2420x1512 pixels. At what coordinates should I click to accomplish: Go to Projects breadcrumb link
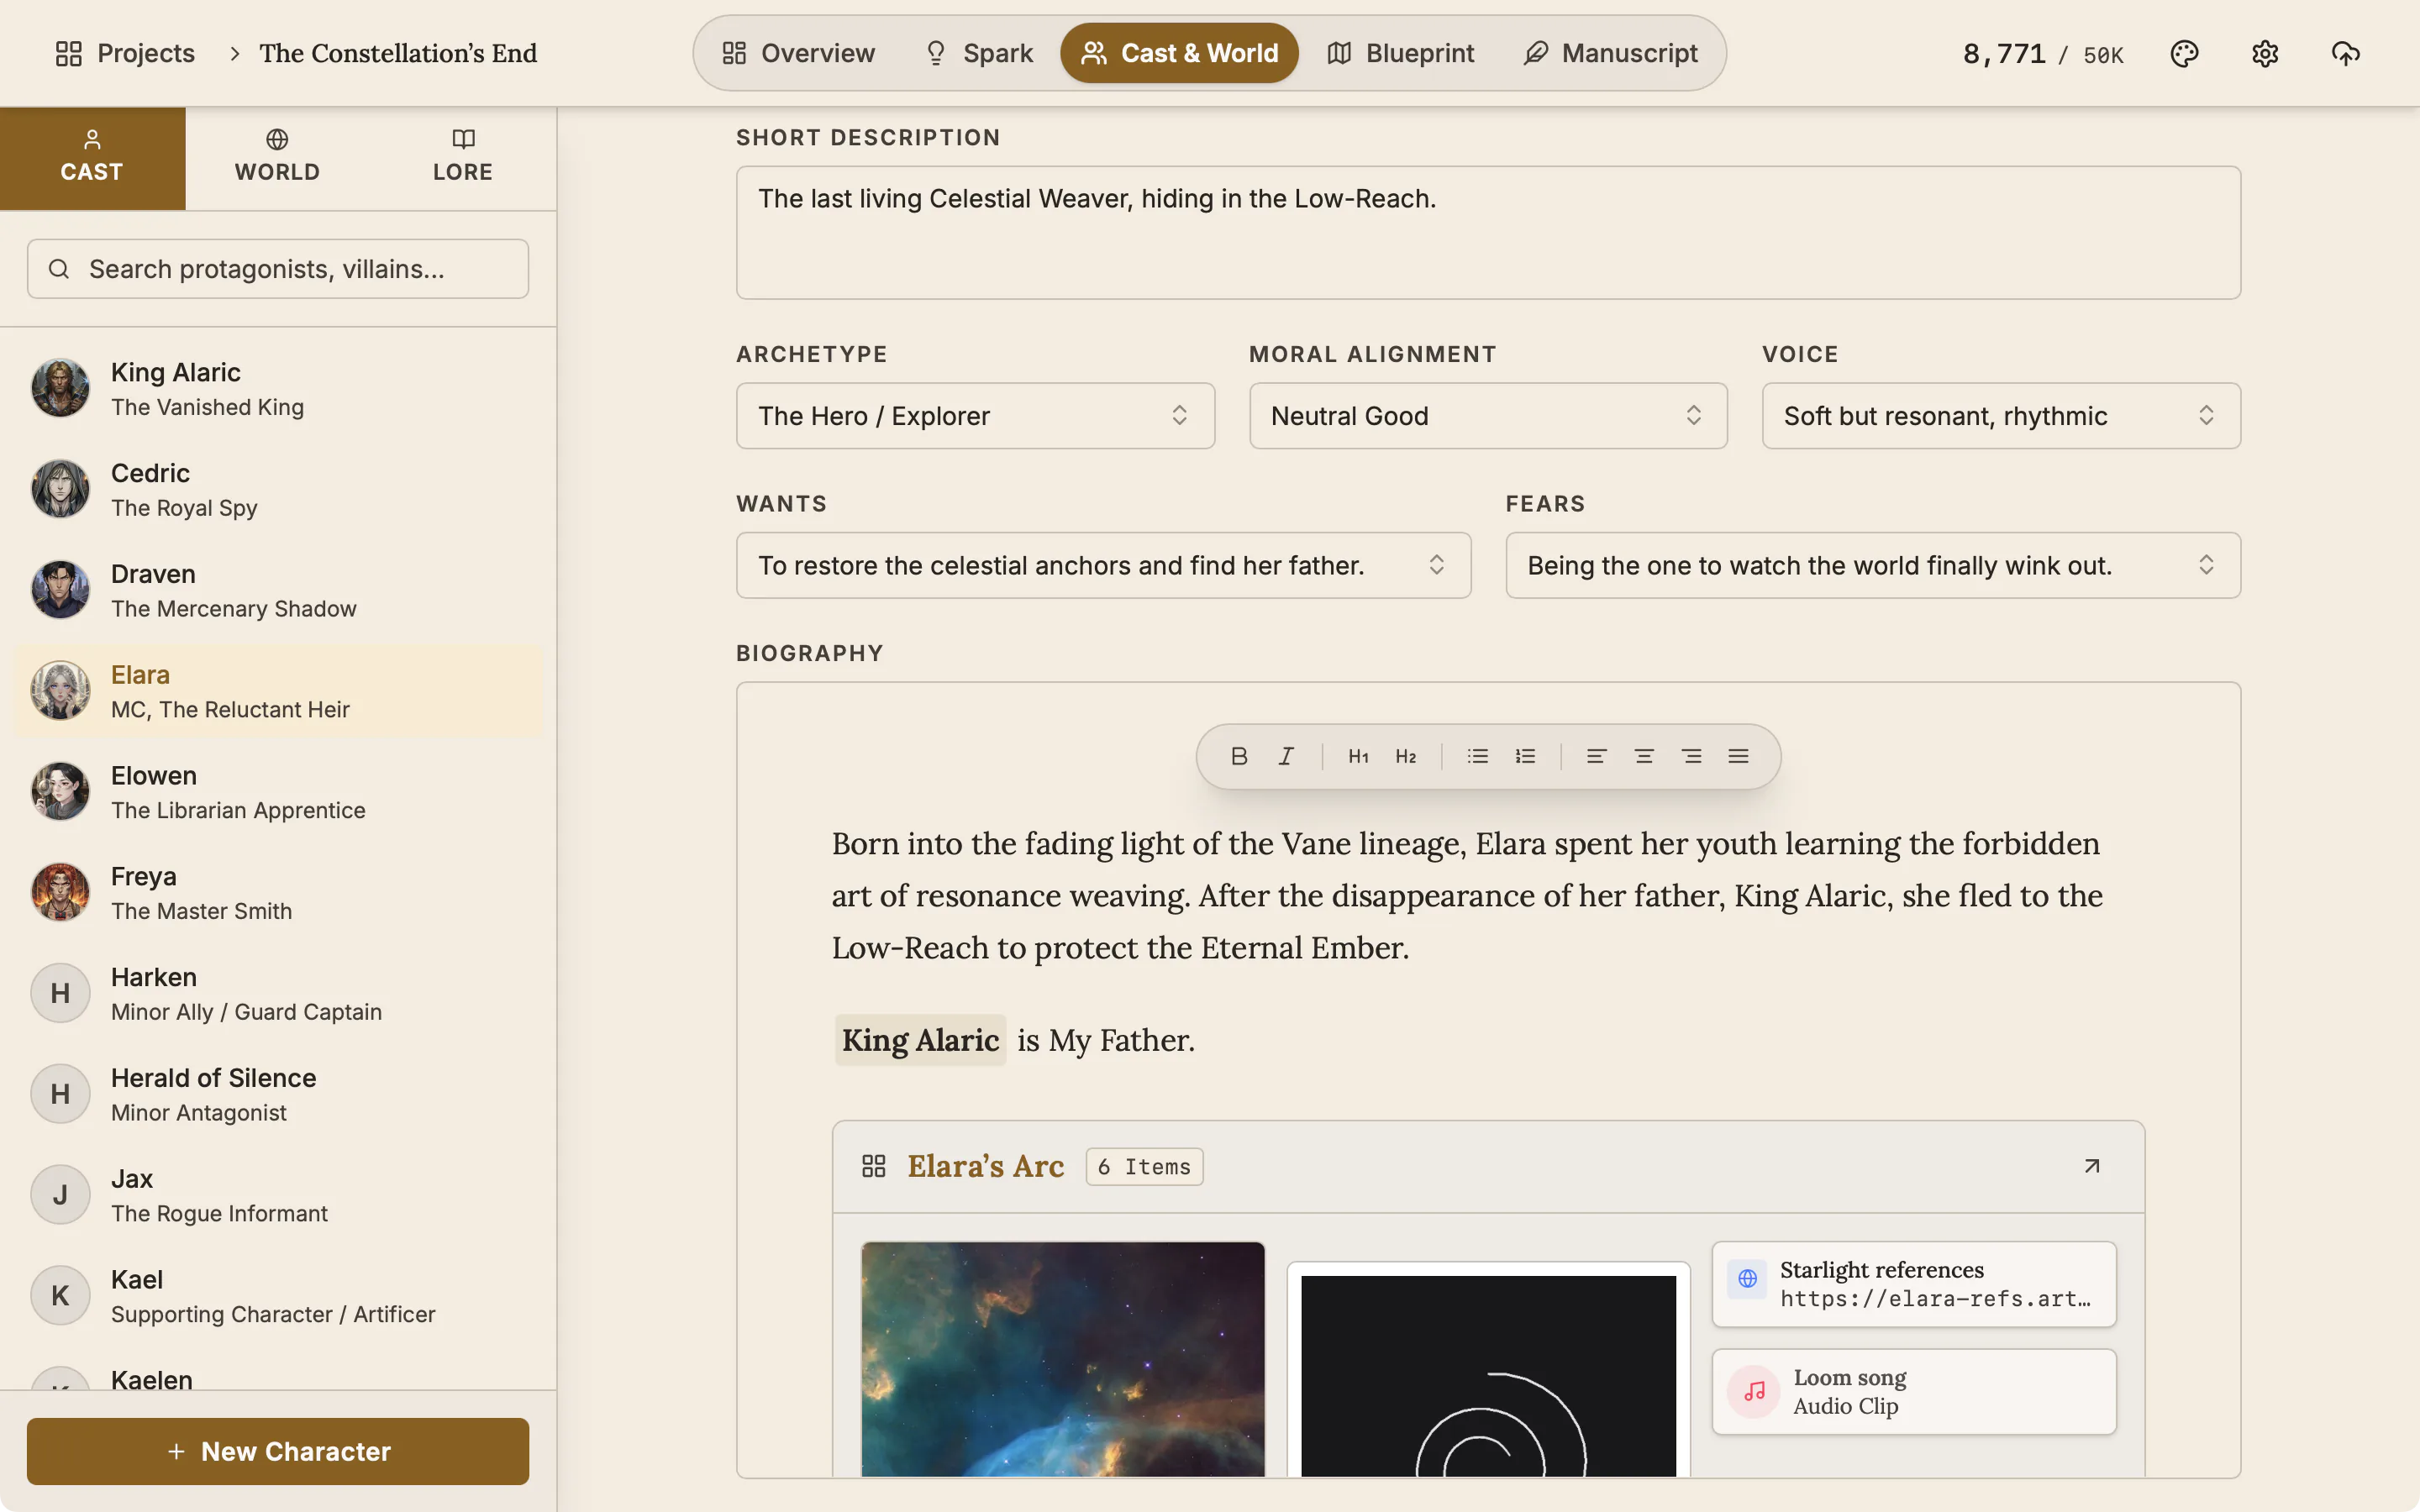point(125,53)
